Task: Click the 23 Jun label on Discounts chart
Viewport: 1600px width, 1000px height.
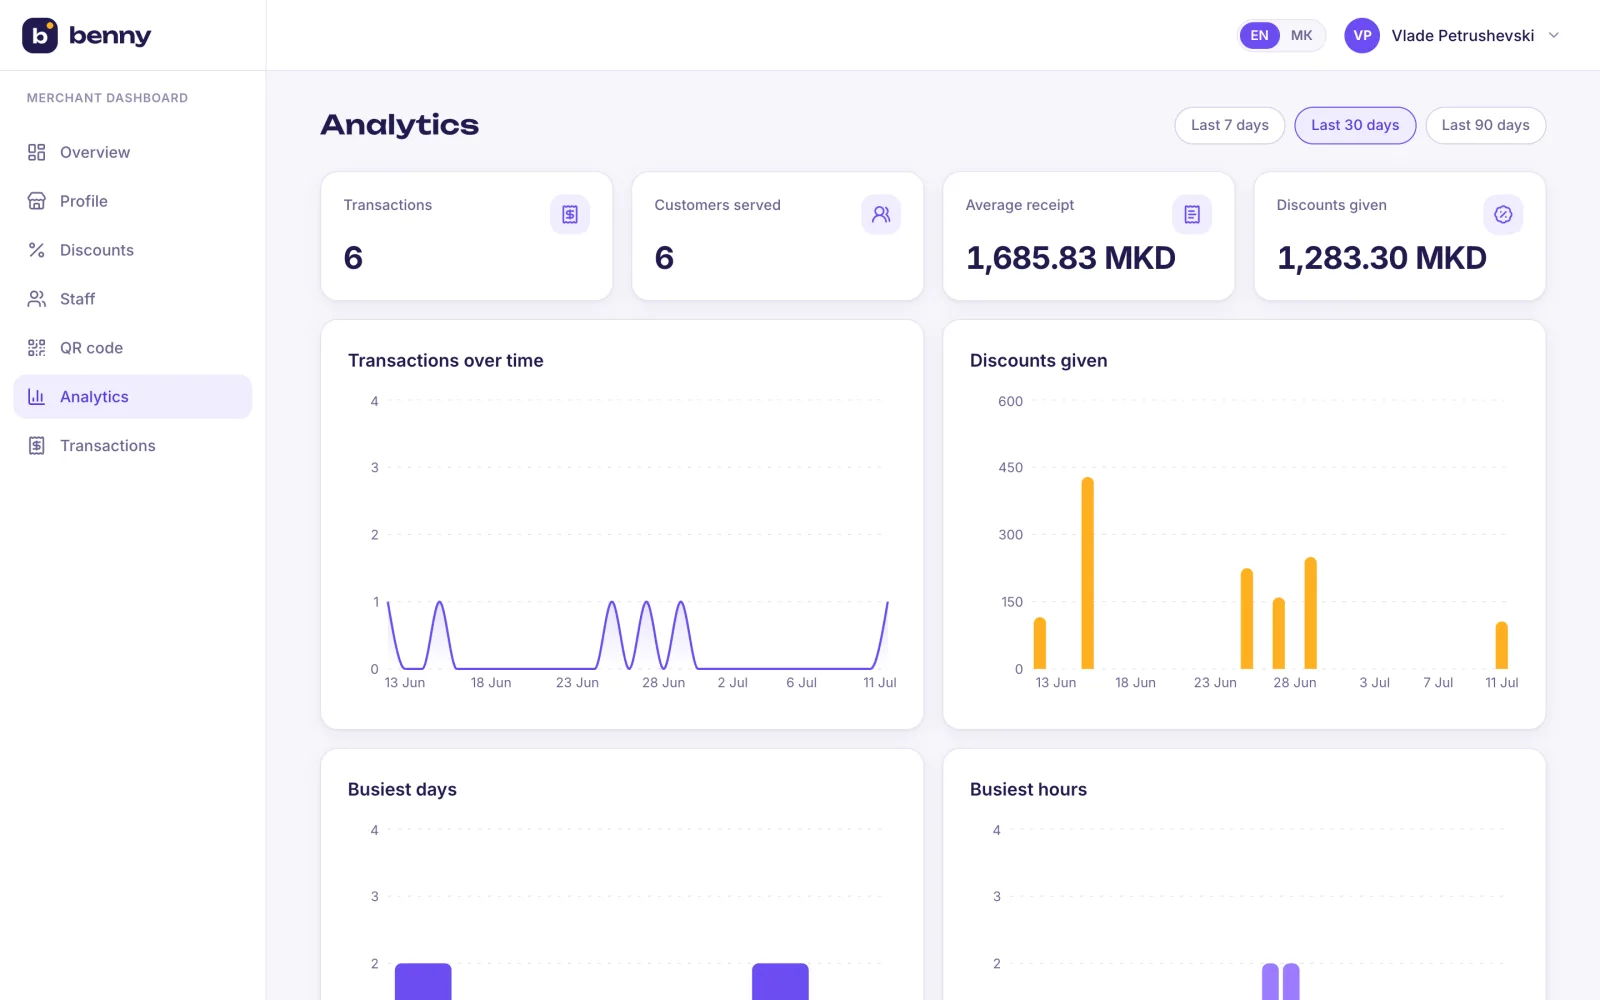Action: click(1215, 683)
